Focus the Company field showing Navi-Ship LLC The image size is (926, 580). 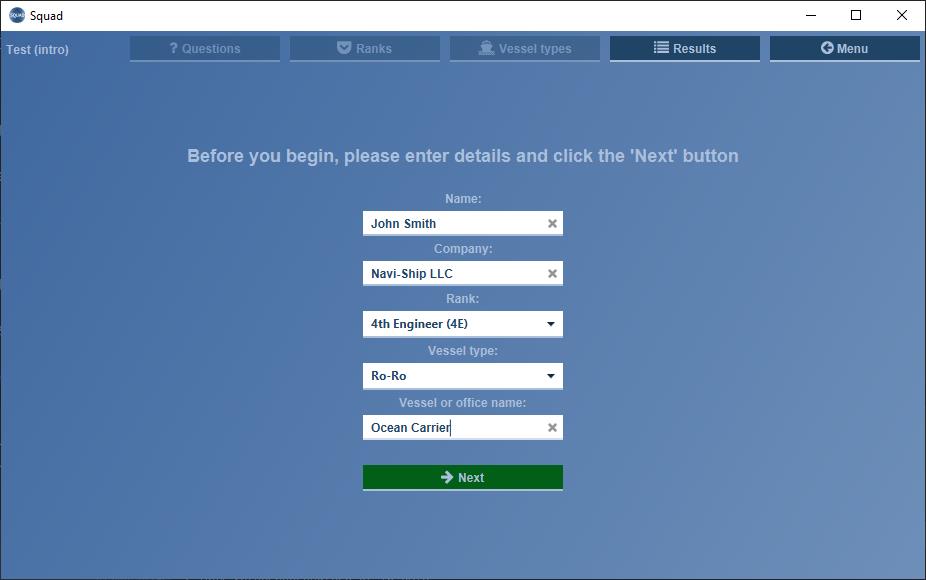tap(450, 274)
